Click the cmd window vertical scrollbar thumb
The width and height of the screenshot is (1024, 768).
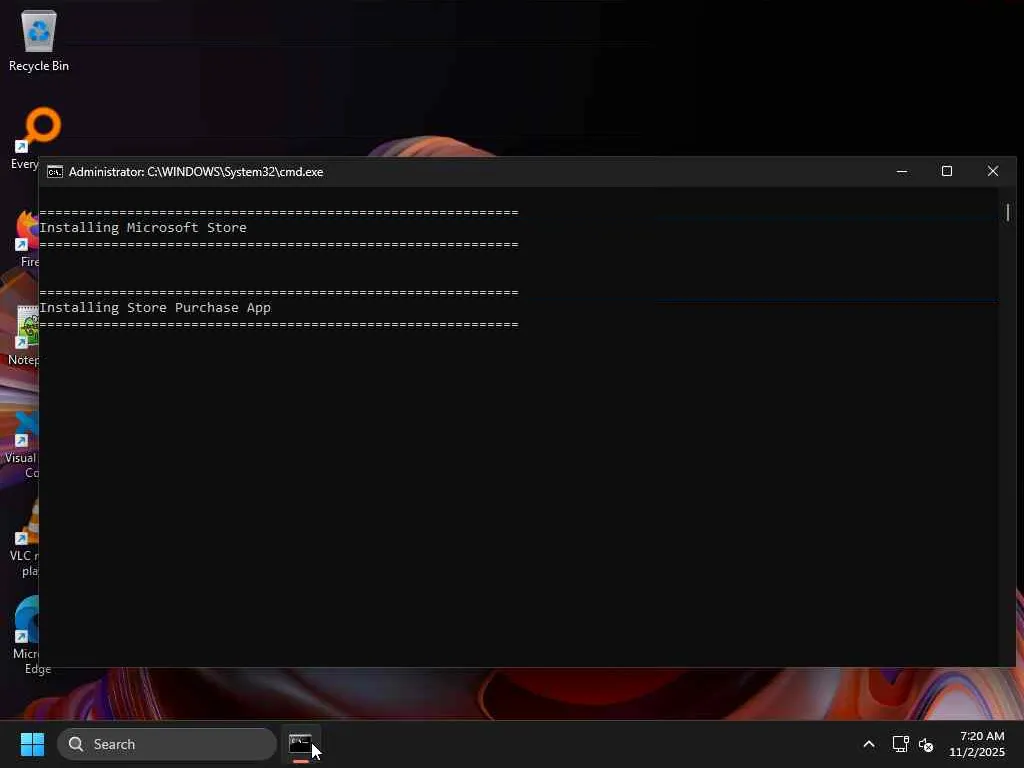pos(1008,212)
